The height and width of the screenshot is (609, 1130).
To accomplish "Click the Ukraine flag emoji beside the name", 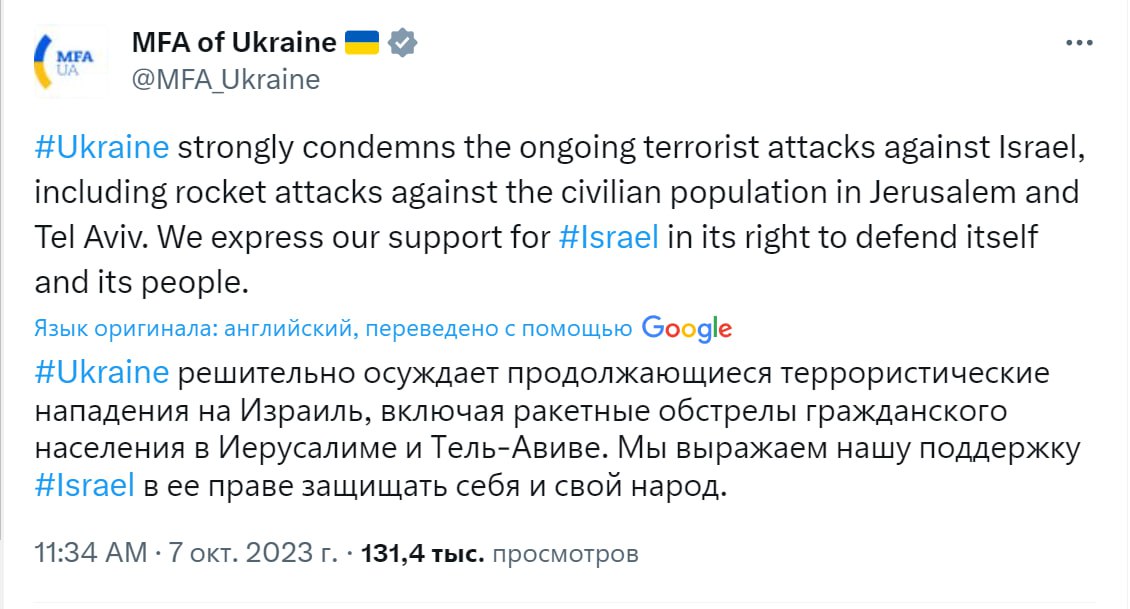I will (362, 43).
